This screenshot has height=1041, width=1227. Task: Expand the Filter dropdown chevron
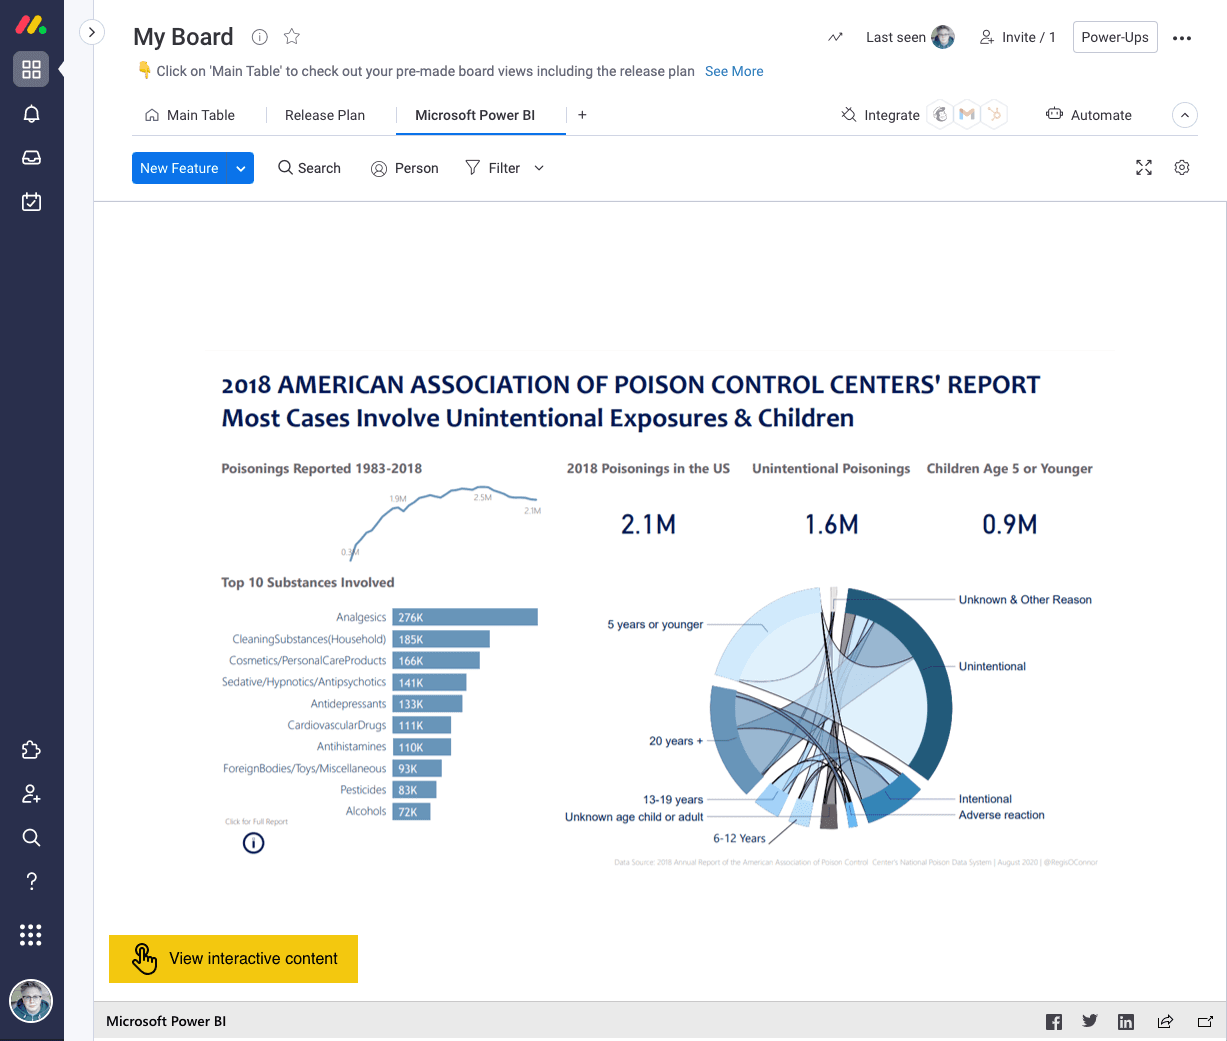pyautogui.click(x=538, y=168)
